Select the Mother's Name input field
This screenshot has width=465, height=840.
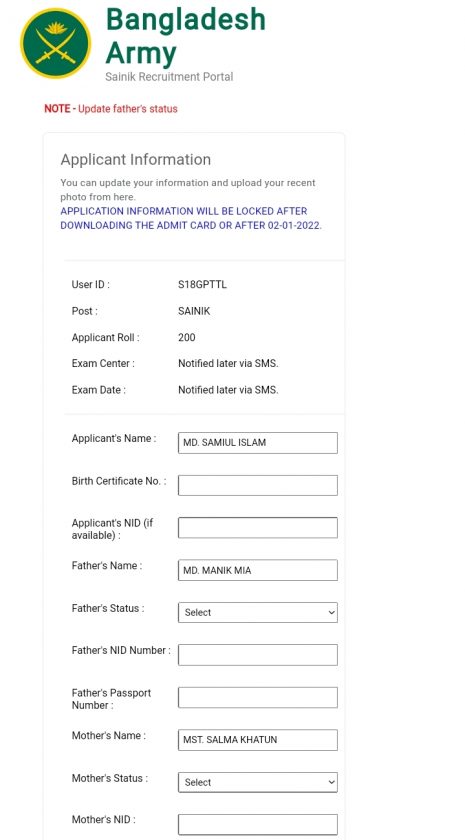(258, 740)
